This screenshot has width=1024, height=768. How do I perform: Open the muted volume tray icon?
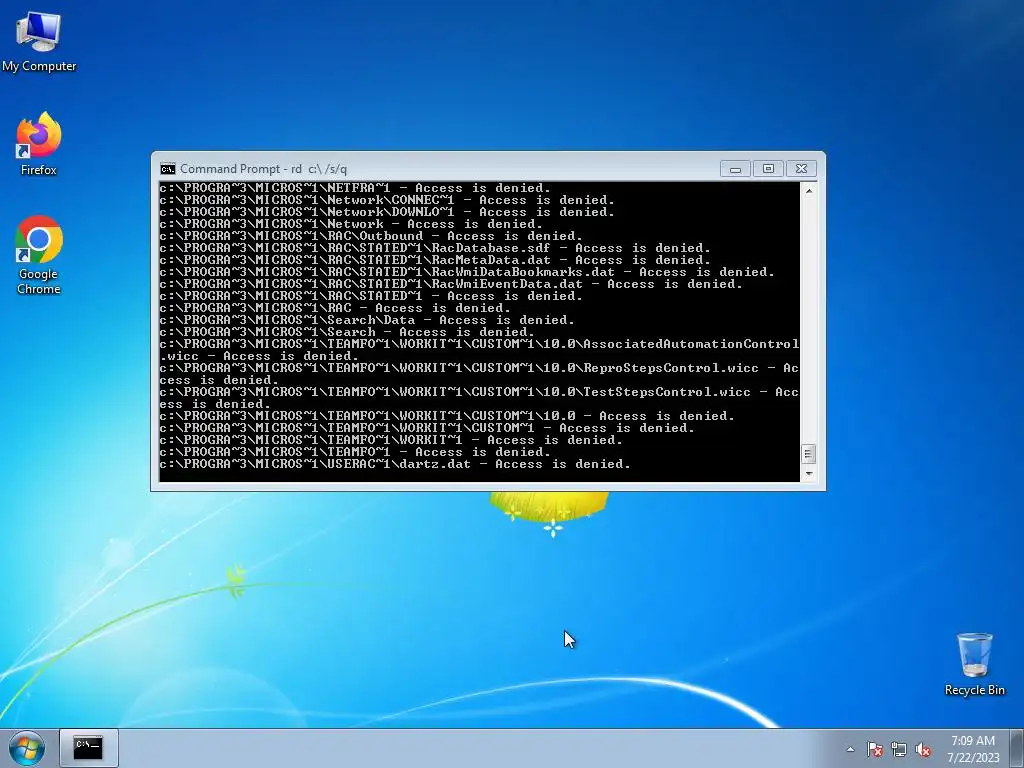923,749
